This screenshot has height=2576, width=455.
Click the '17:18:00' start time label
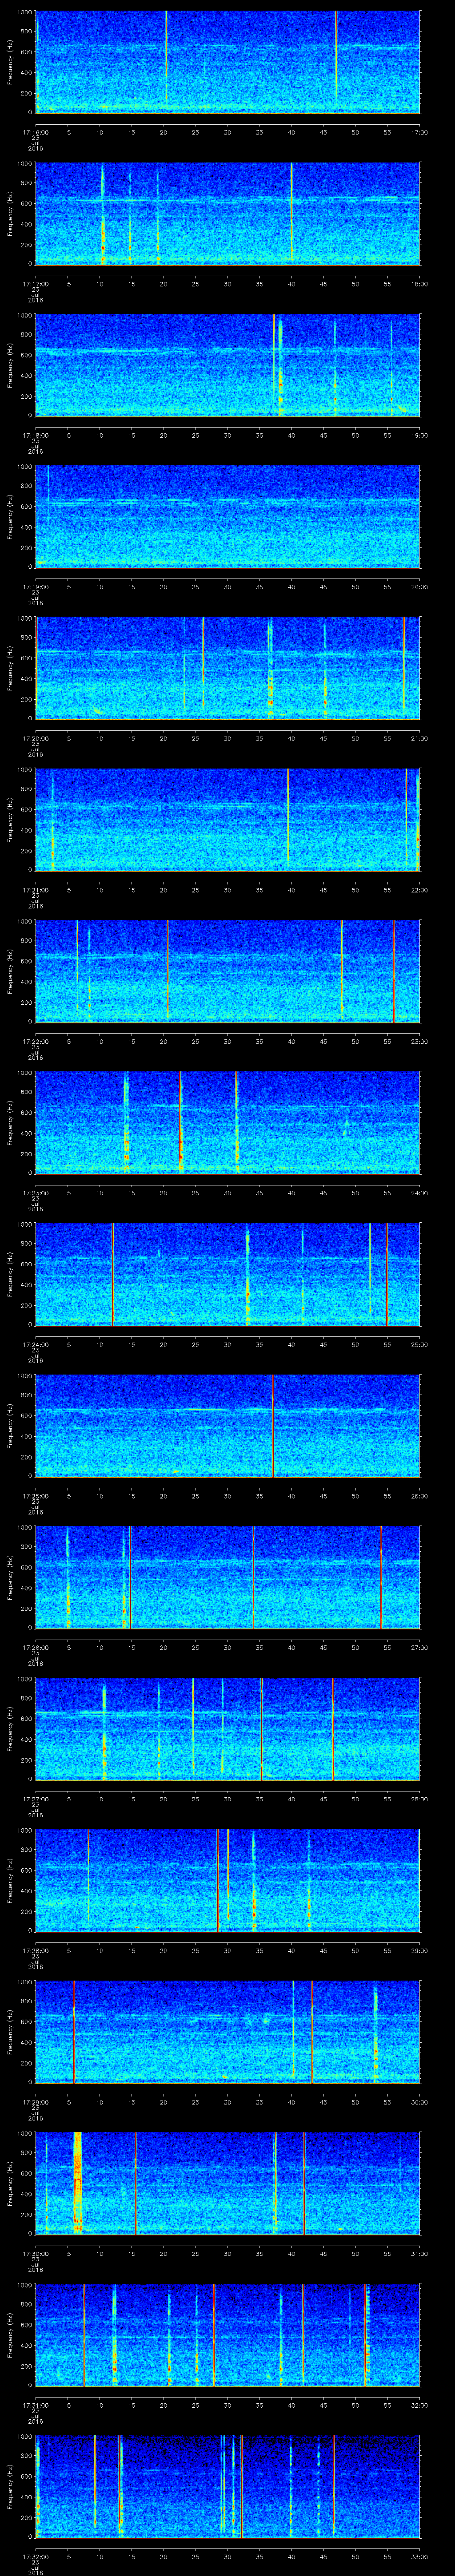pos(35,435)
